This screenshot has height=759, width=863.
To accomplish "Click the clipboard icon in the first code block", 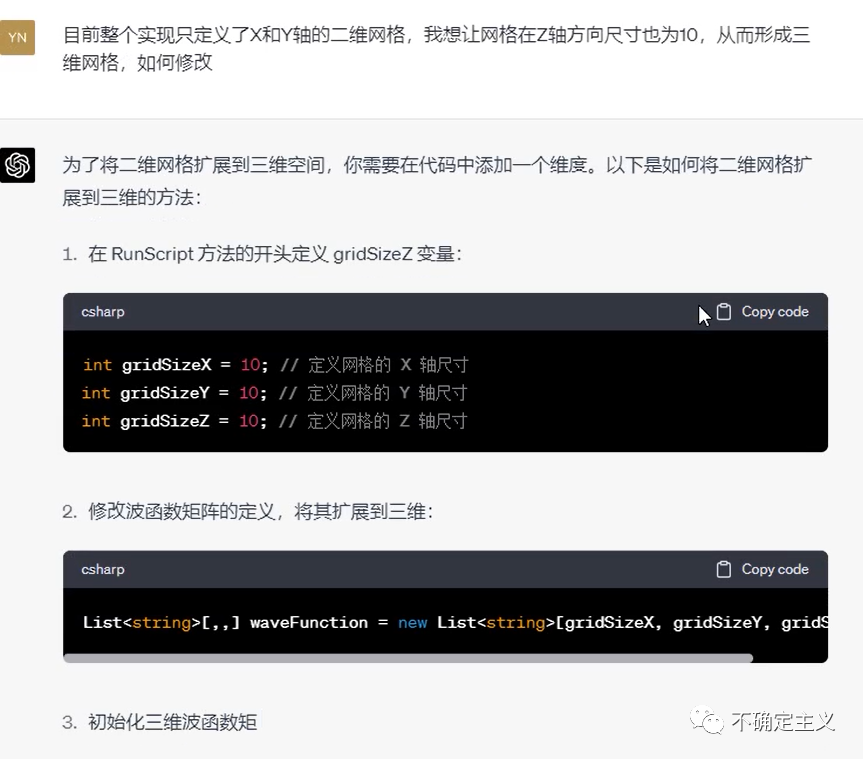I will 725,312.
